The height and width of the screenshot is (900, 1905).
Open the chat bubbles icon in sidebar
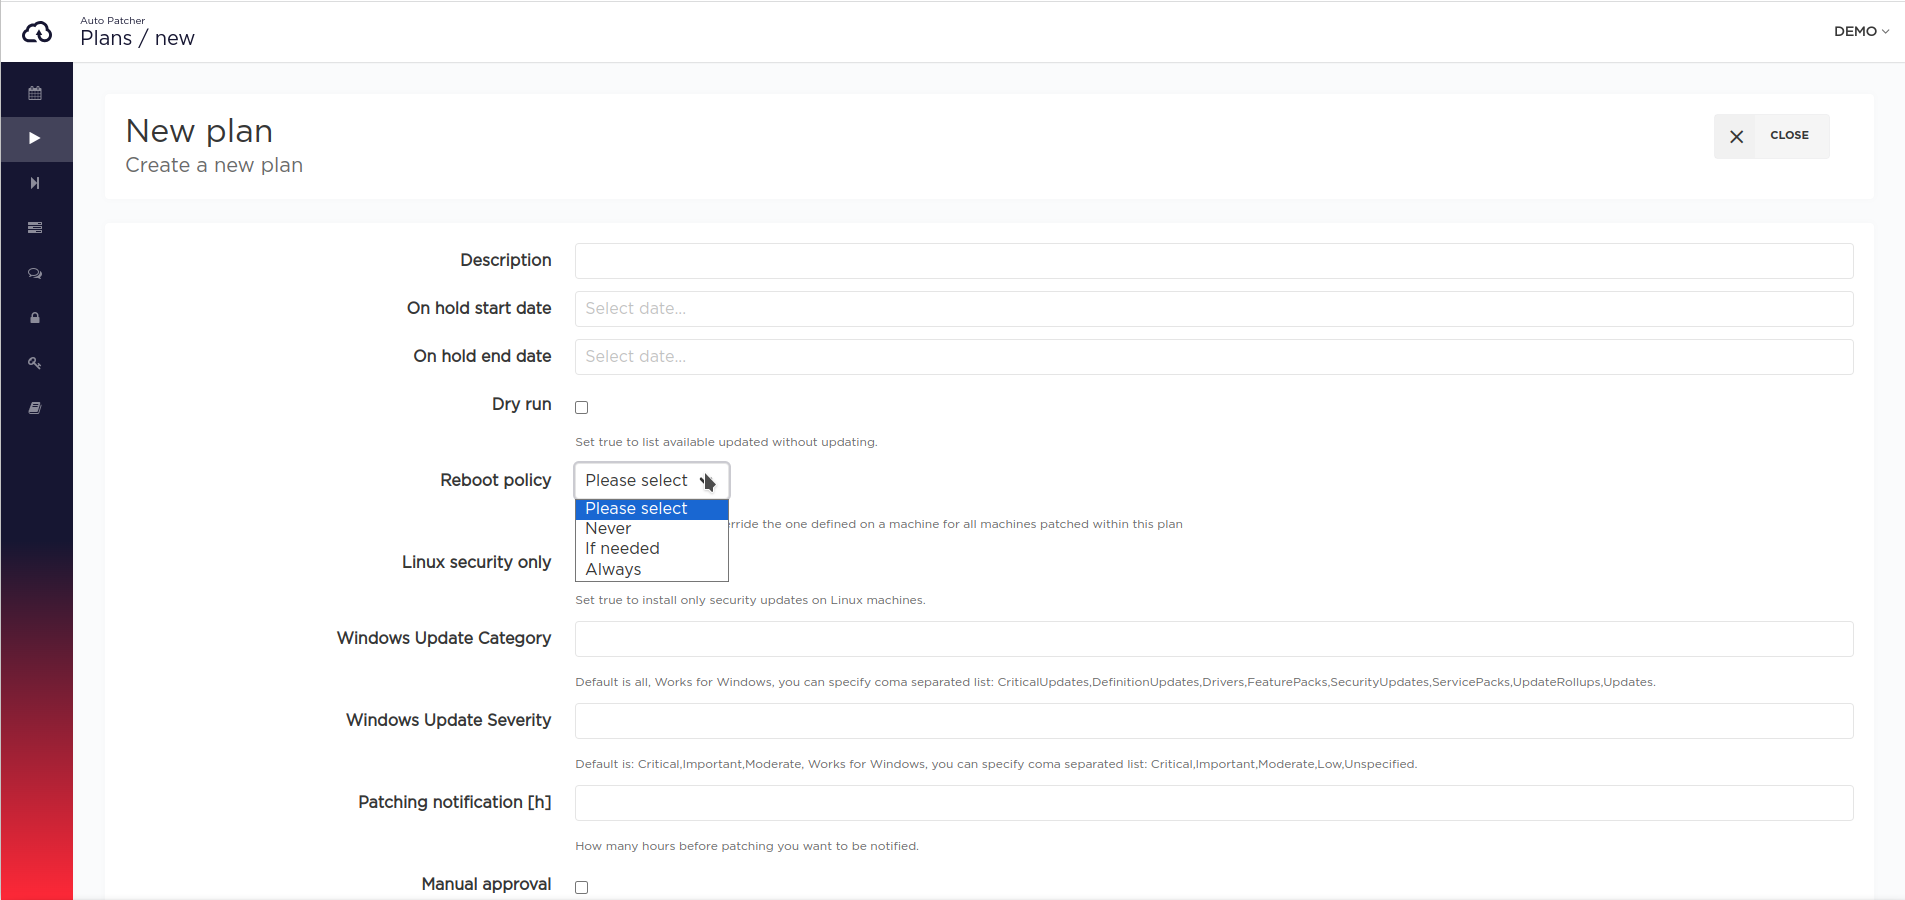(x=35, y=273)
